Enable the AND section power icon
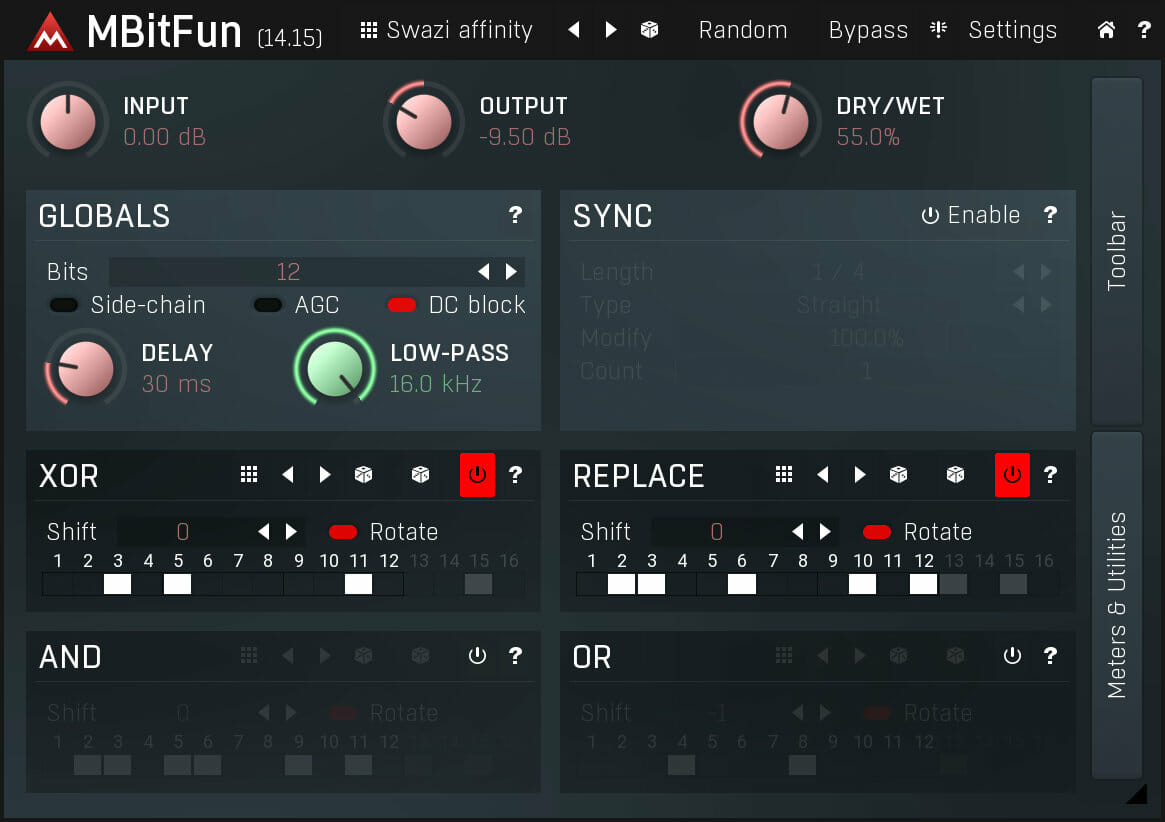The width and height of the screenshot is (1165, 822). tap(477, 656)
